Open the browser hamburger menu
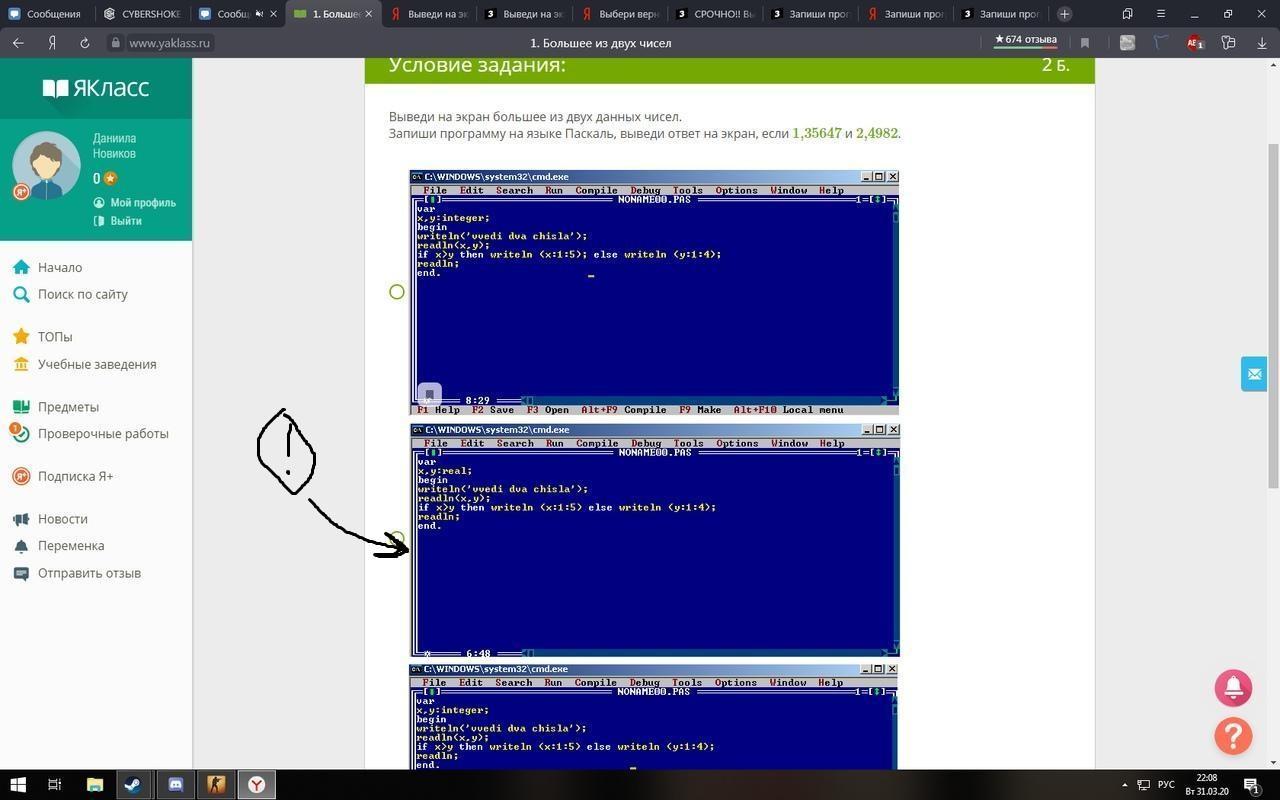The height and width of the screenshot is (800, 1280). [x=1160, y=14]
